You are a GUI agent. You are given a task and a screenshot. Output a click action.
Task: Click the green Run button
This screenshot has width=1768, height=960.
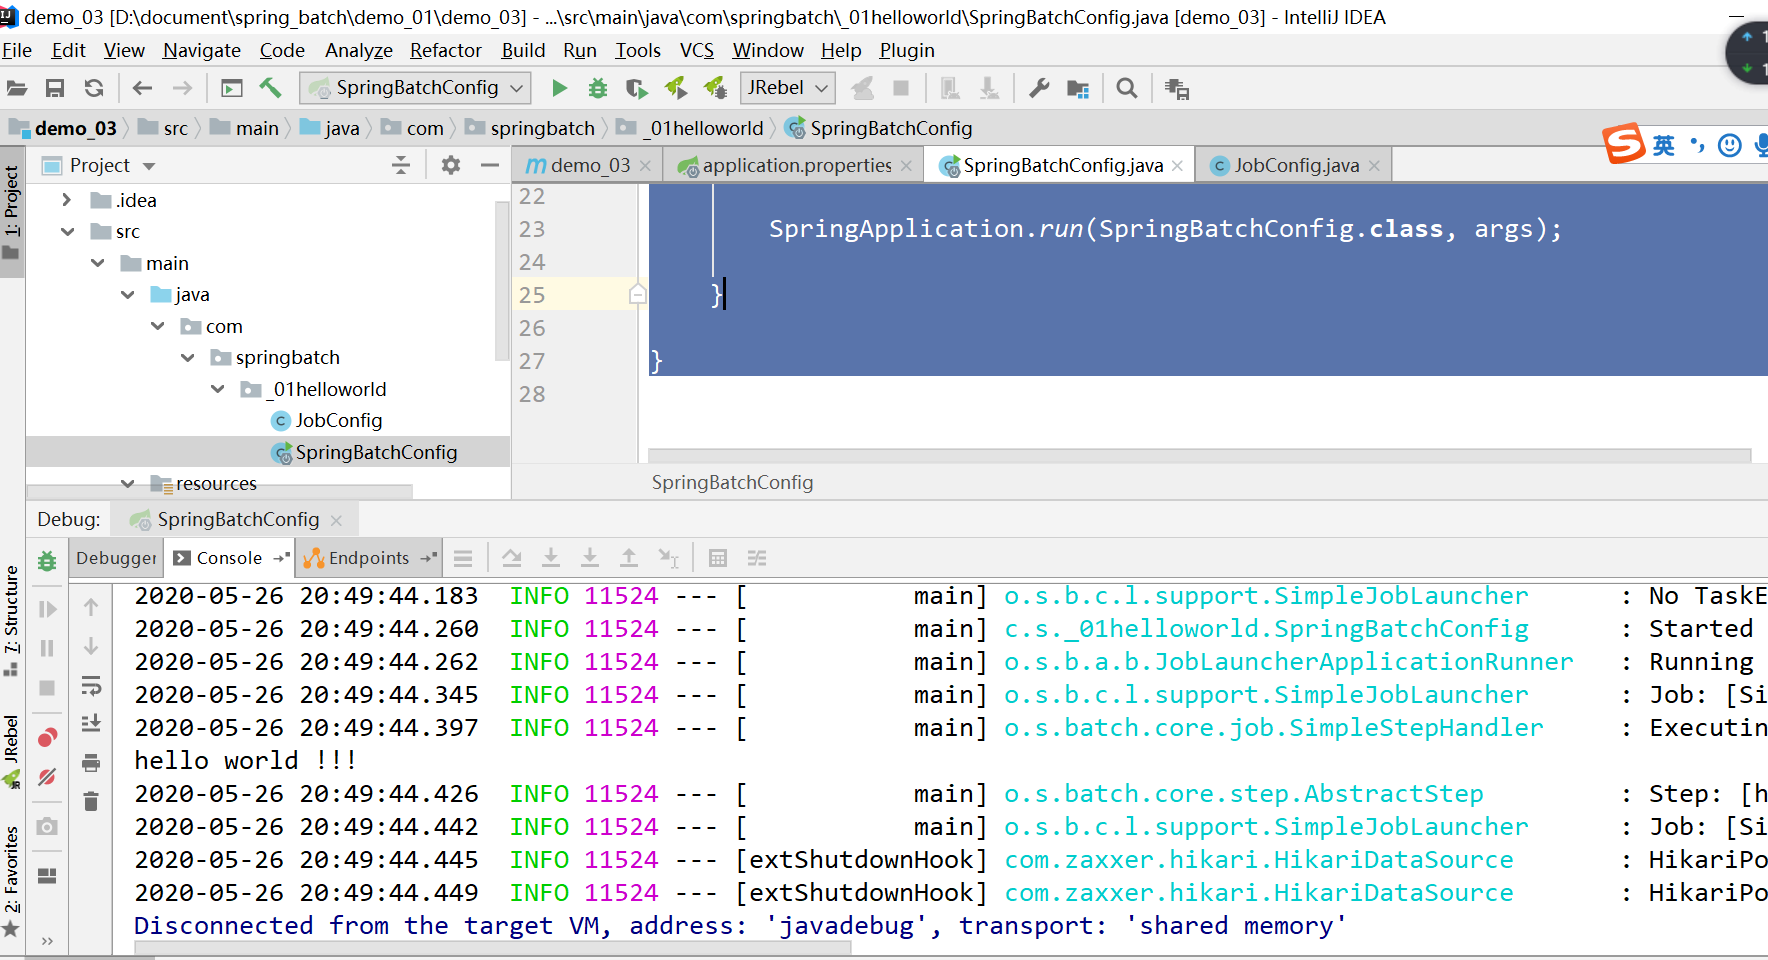[559, 88]
